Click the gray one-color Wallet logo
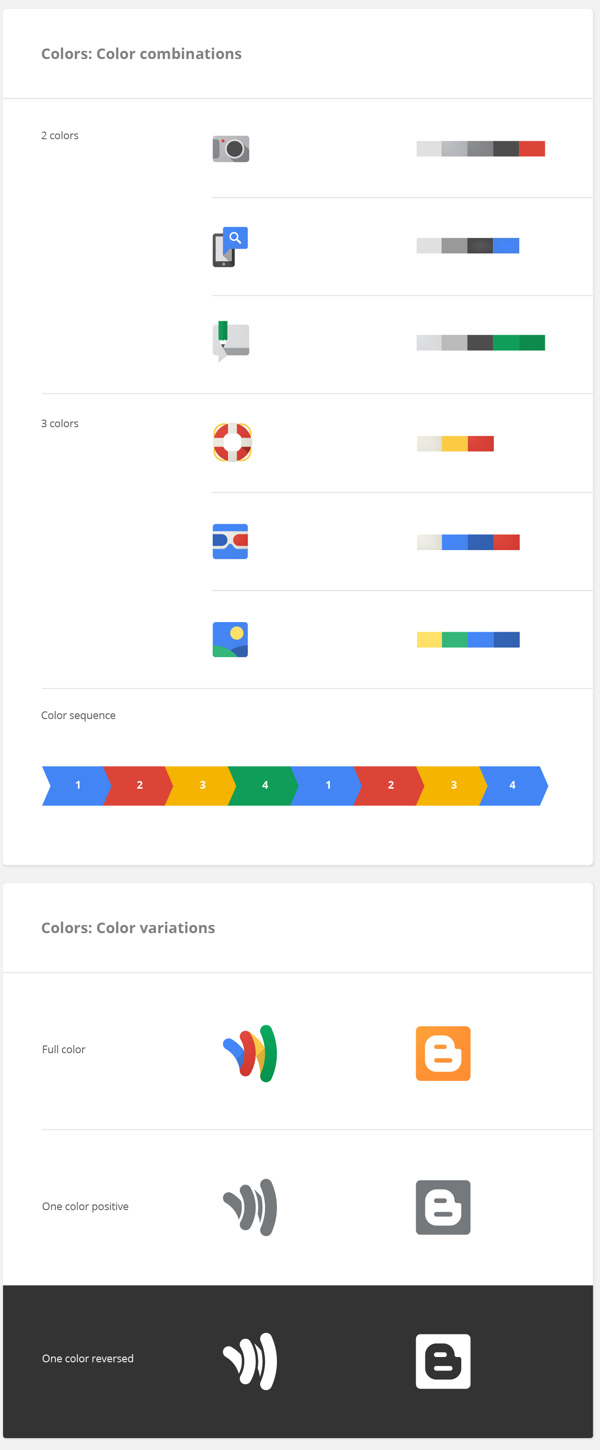 [x=250, y=1207]
